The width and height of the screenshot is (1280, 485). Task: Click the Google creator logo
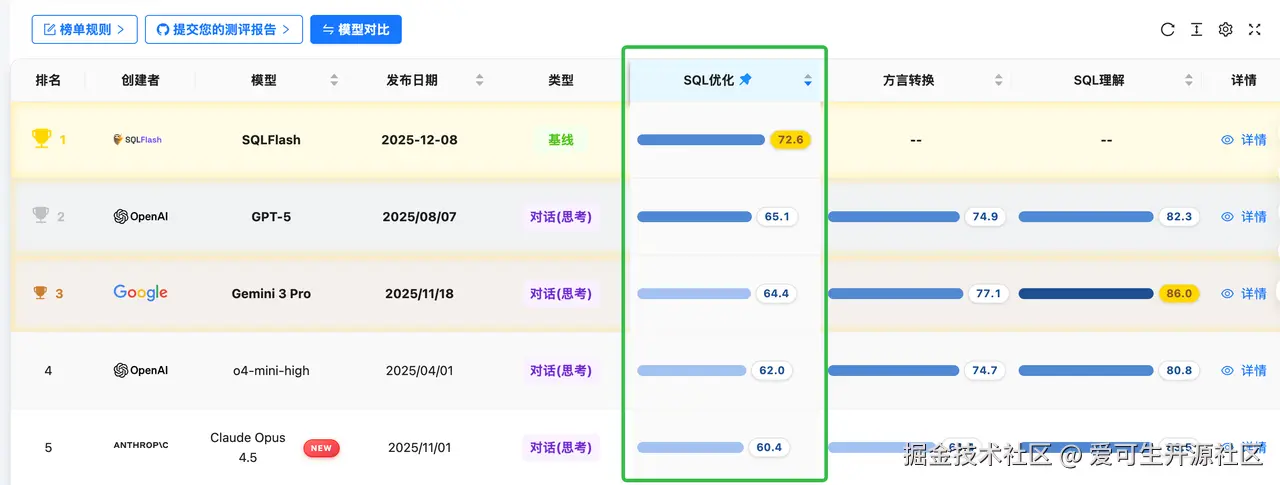tap(140, 293)
